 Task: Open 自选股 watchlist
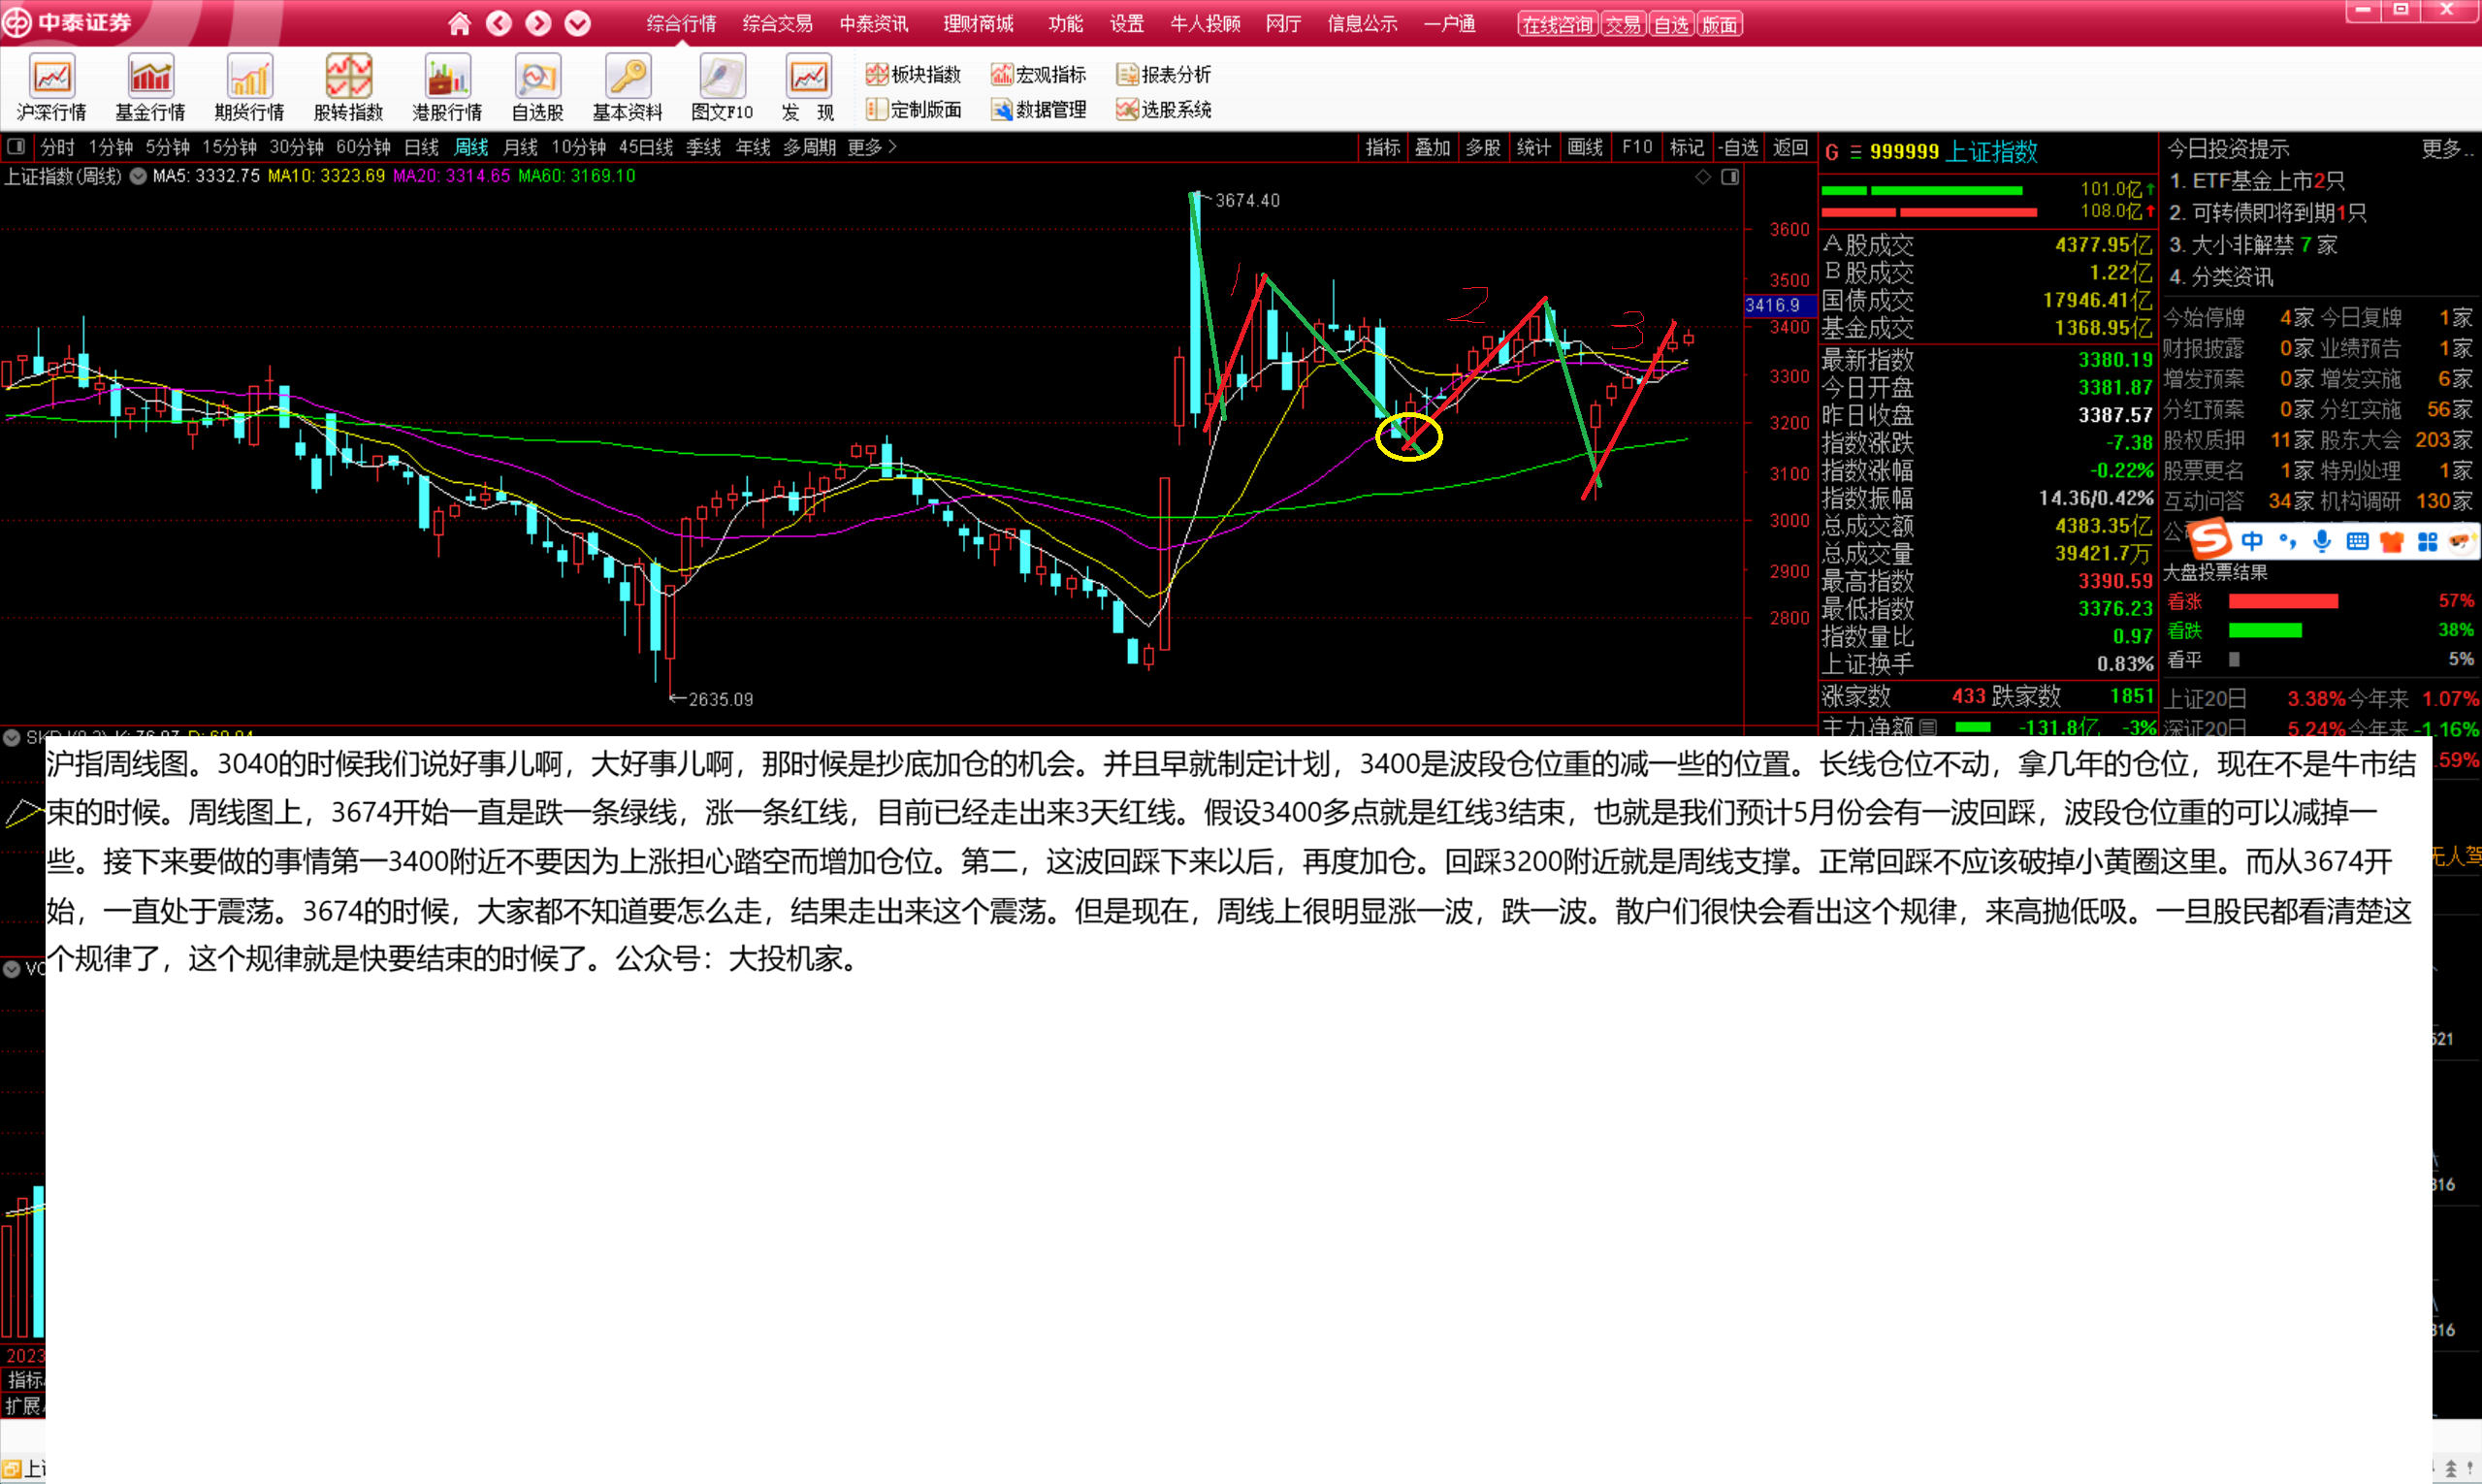coord(538,89)
